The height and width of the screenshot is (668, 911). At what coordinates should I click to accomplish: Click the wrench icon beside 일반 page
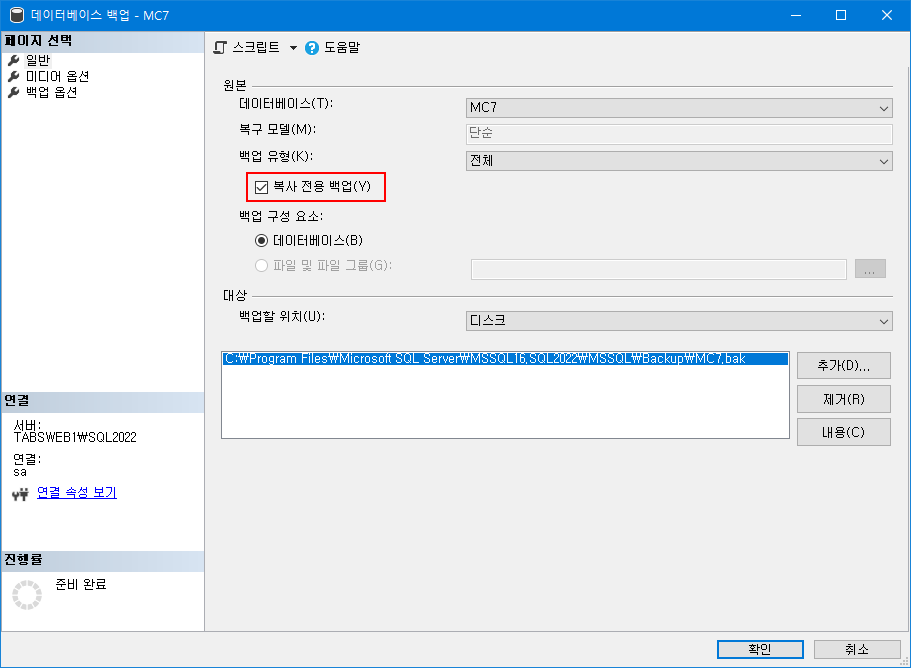(14, 60)
